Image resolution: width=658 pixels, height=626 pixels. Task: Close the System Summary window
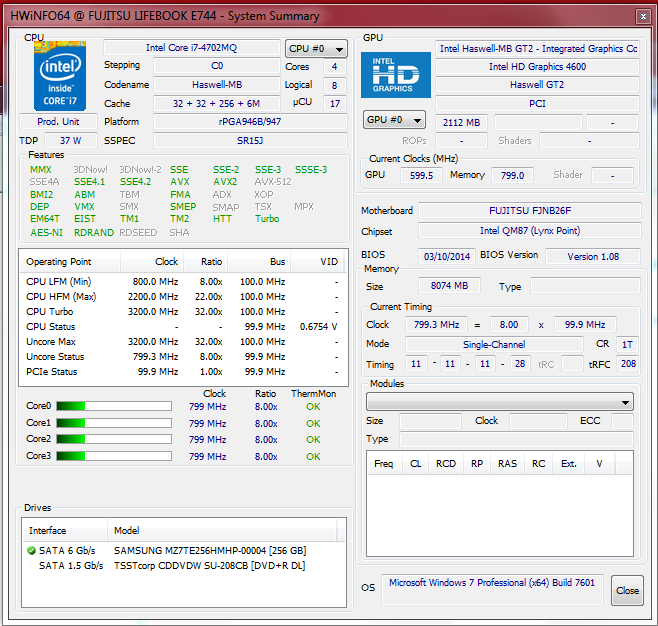tap(643, 16)
